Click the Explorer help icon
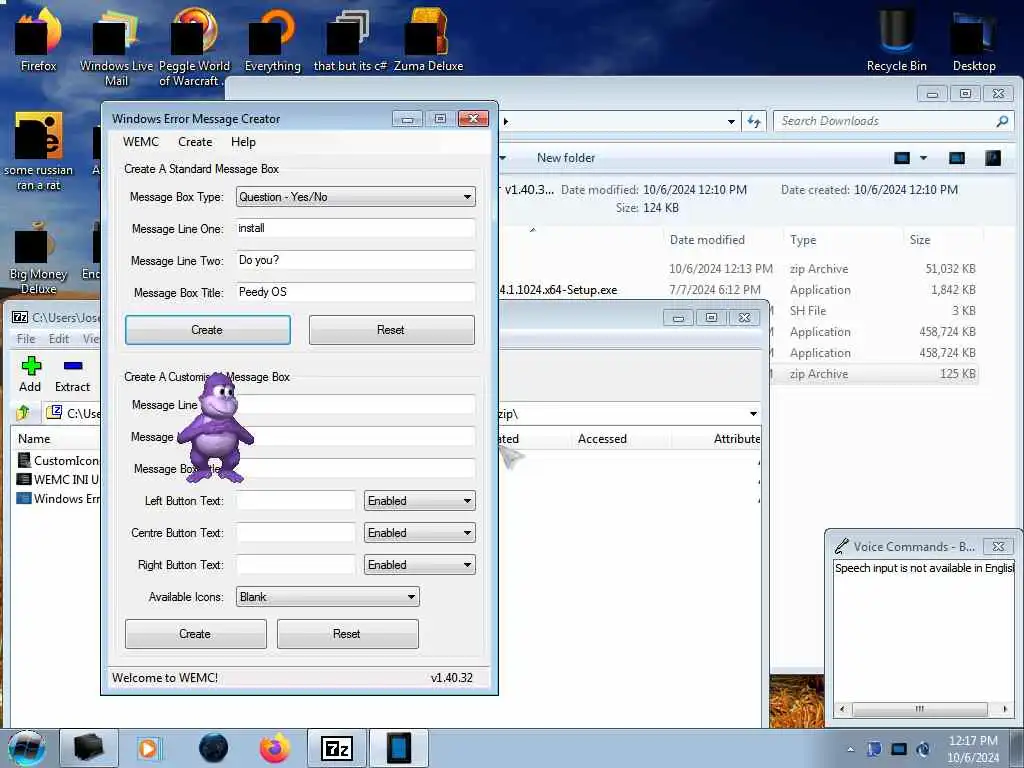 pos(993,158)
